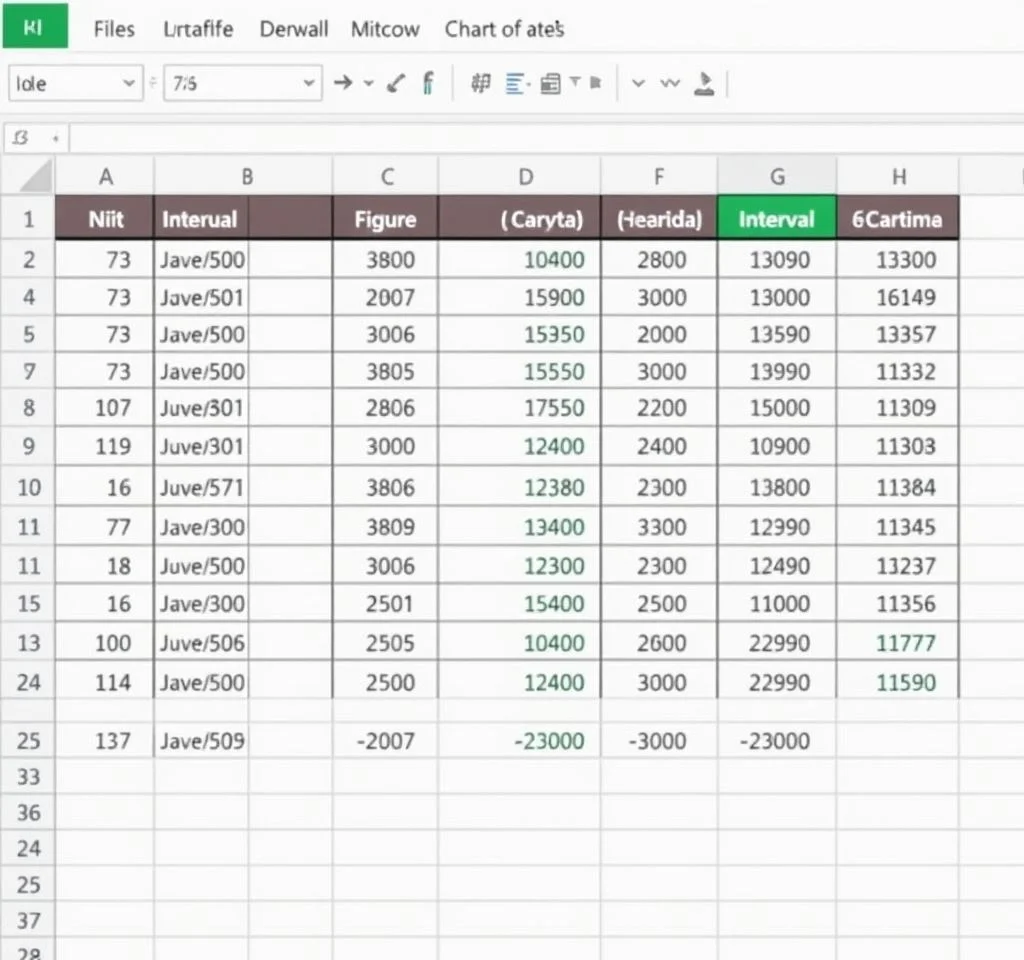The height and width of the screenshot is (960, 1024).
Task: Select column G header
Action: point(777,178)
